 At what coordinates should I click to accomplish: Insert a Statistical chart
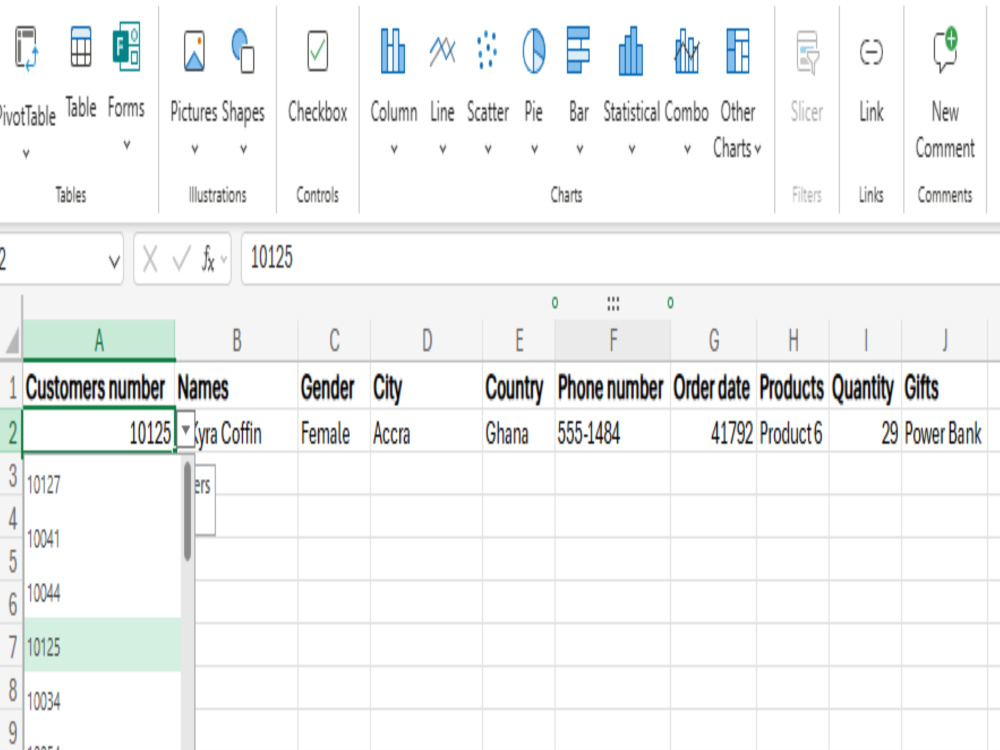click(x=631, y=51)
